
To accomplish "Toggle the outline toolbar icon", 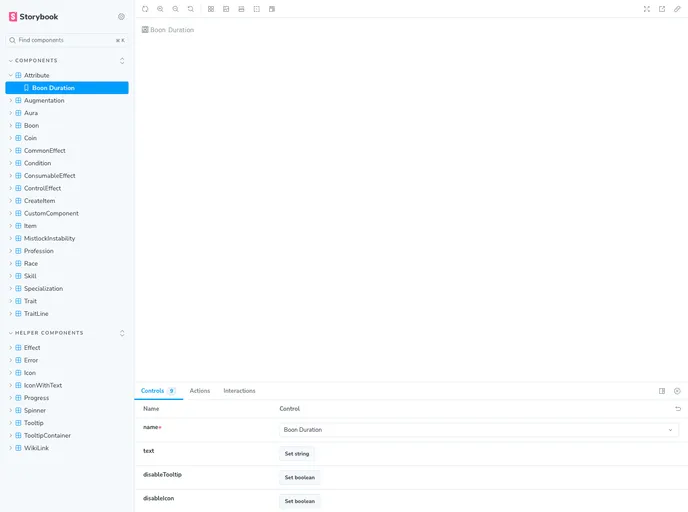I will pyautogui.click(x=257, y=9).
